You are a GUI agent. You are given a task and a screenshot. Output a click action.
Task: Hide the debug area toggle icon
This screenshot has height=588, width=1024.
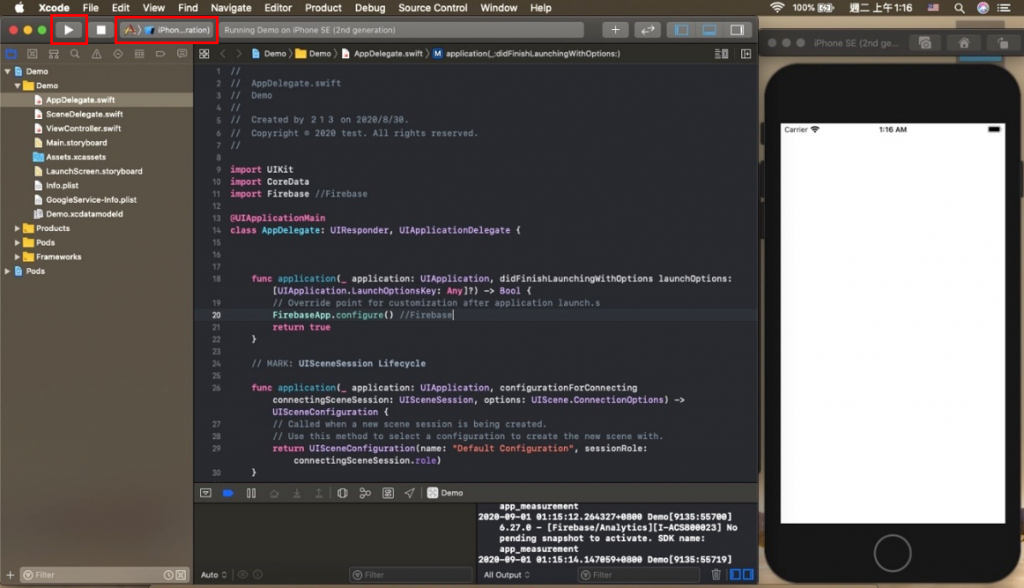point(206,493)
